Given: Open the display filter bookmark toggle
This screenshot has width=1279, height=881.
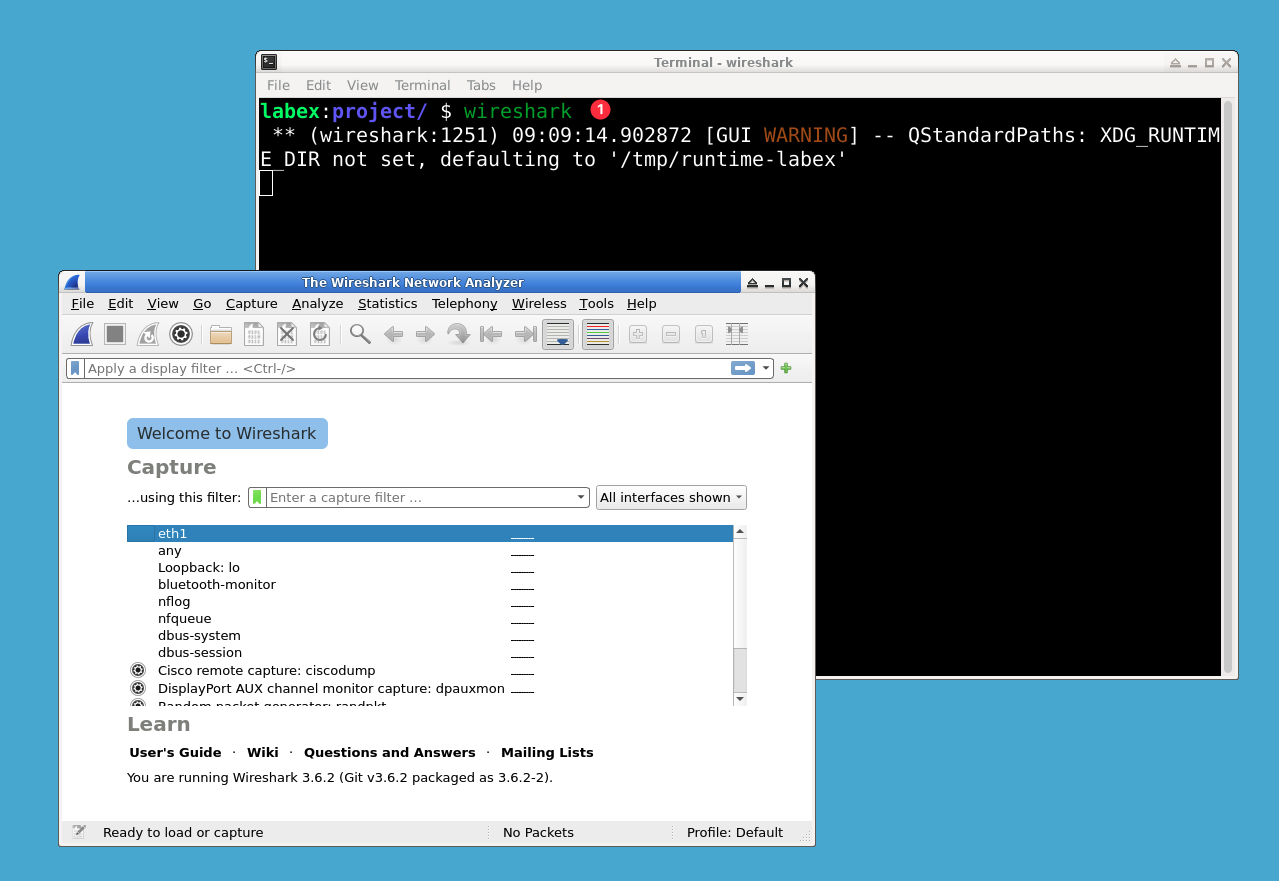Looking at the screenshot, I should [x=74, y=368].
